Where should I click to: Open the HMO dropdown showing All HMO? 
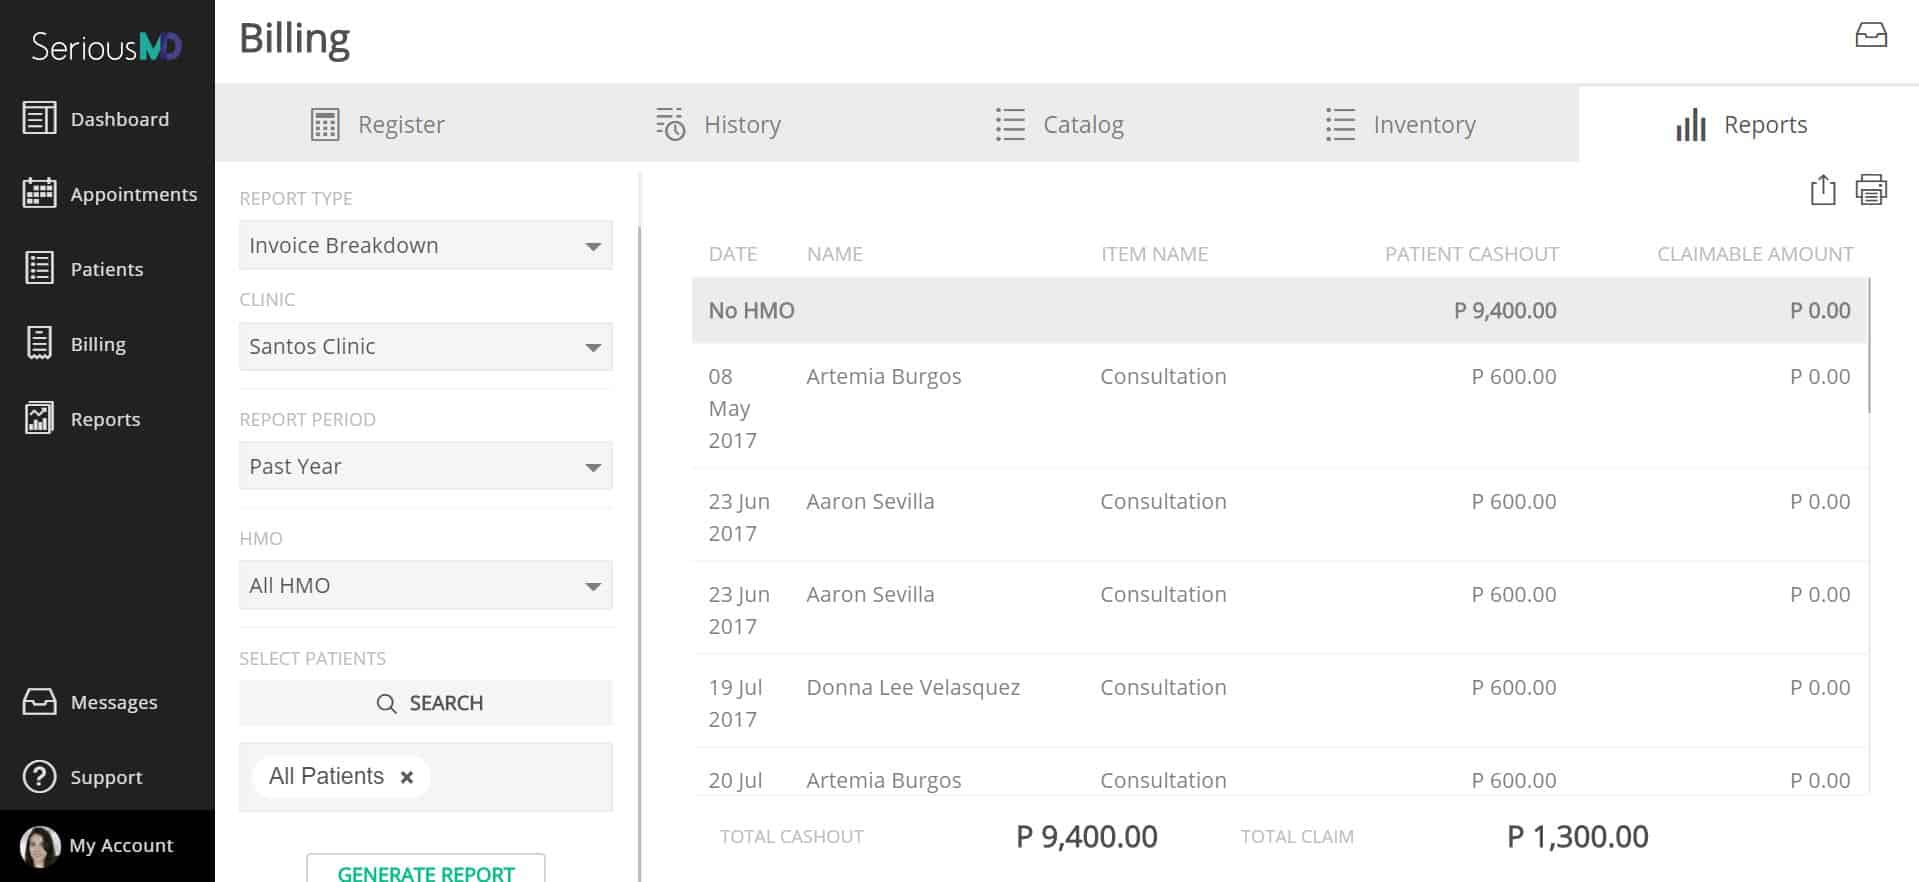tap(426, 585)
